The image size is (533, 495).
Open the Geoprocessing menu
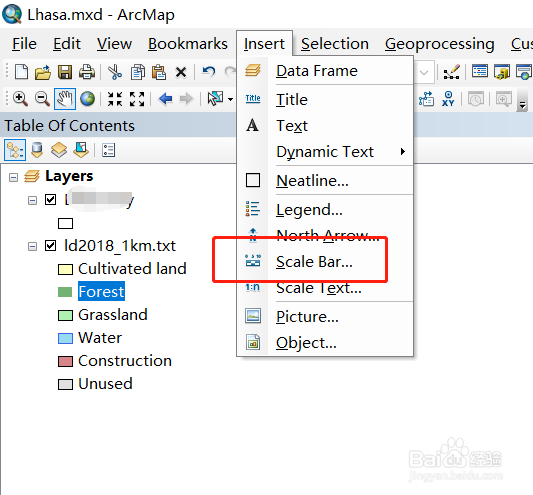[440, 44]
